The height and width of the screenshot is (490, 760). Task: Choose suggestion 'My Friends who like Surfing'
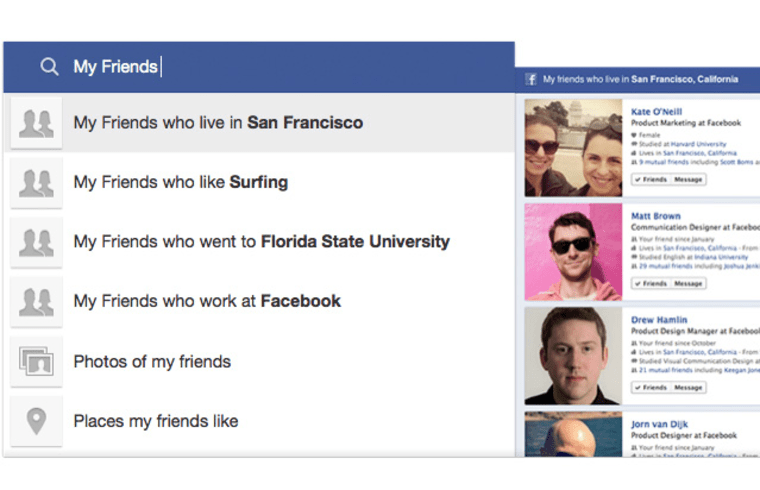coord(259,182)
